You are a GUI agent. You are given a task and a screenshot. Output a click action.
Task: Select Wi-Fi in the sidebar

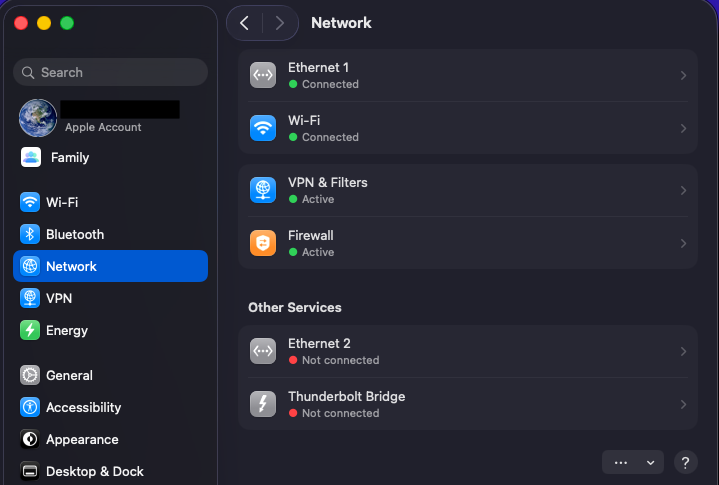click(x=111, y=202)
